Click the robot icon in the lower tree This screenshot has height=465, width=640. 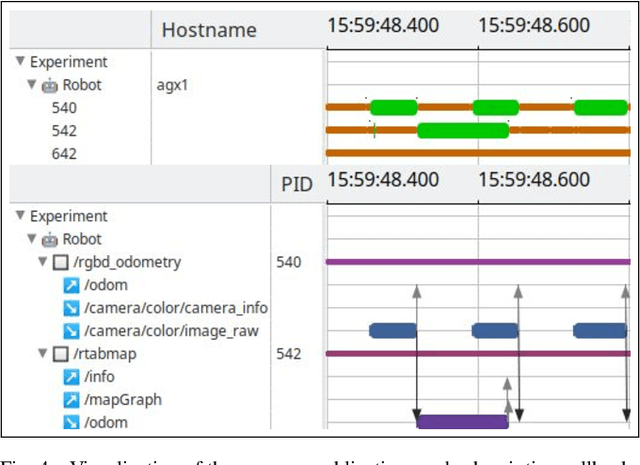pos(48,239)
